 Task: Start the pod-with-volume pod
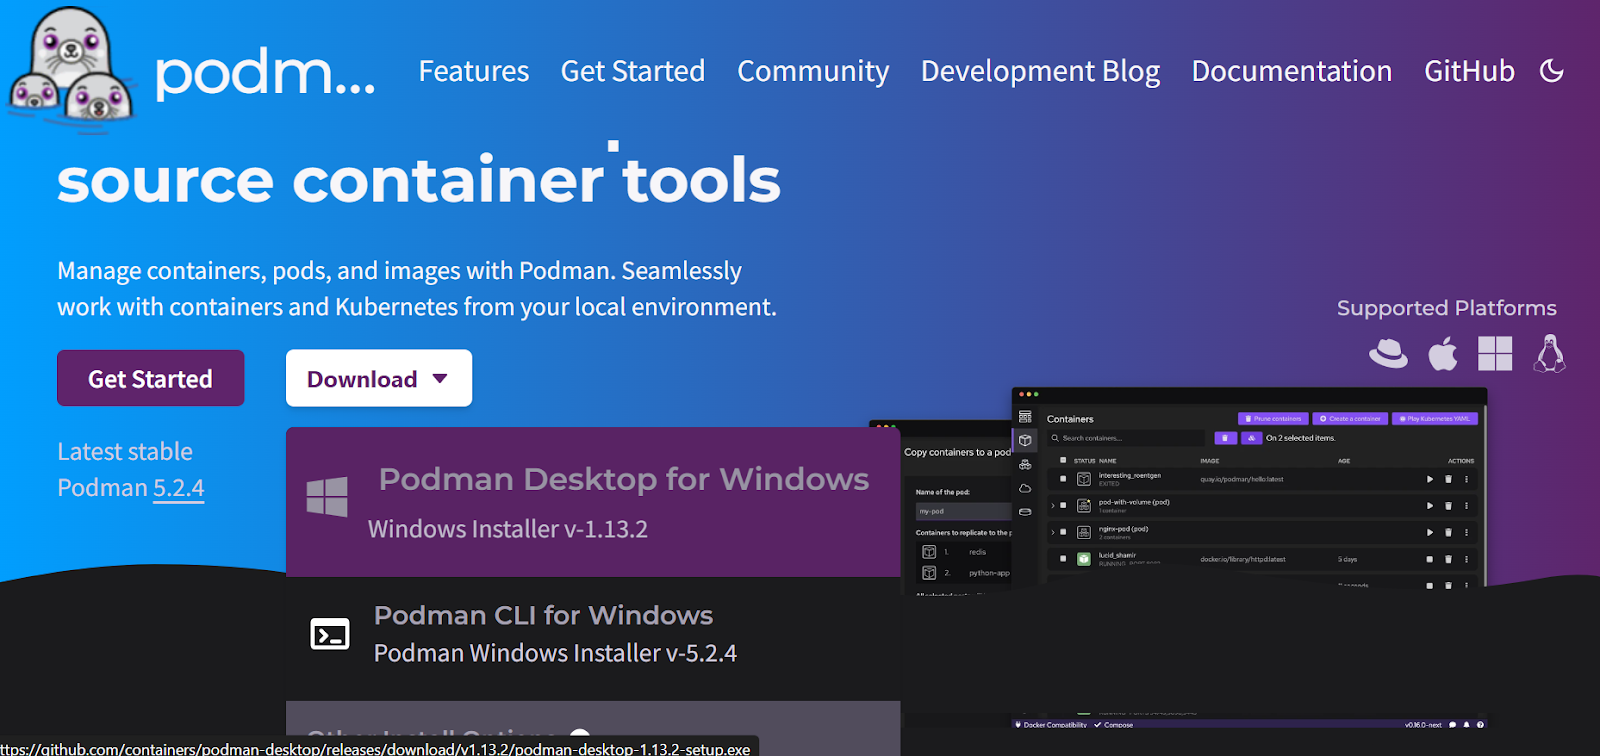pyautogui.click(x=1430, y=506)
